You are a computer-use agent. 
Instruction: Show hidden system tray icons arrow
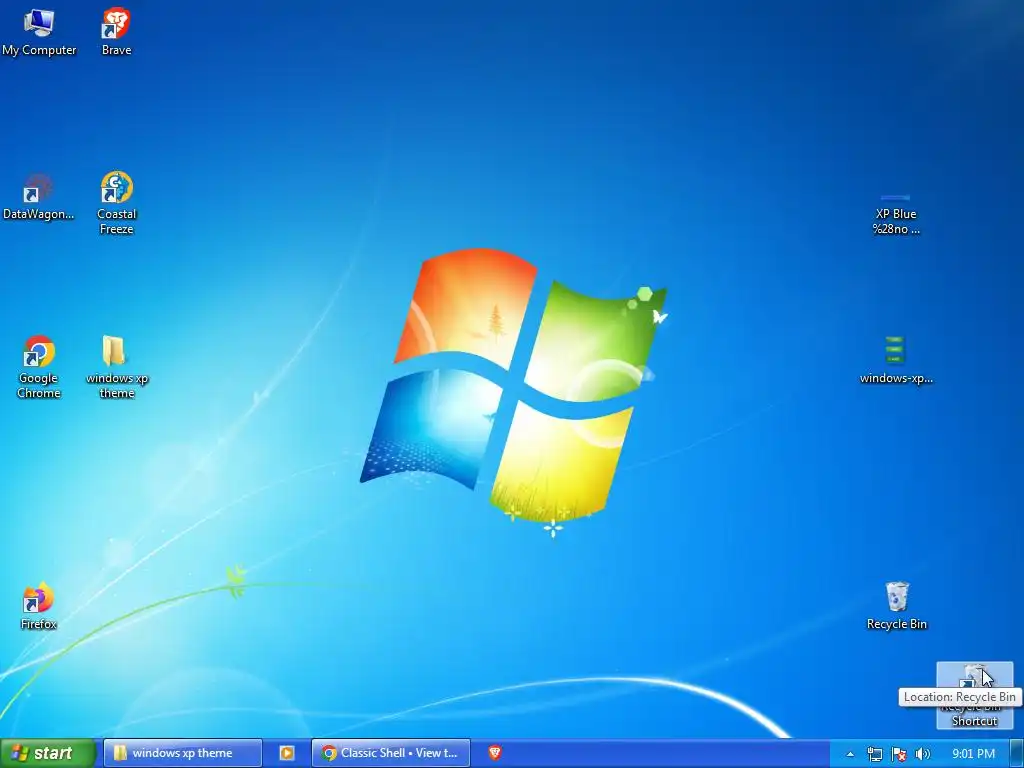point(850,754)
